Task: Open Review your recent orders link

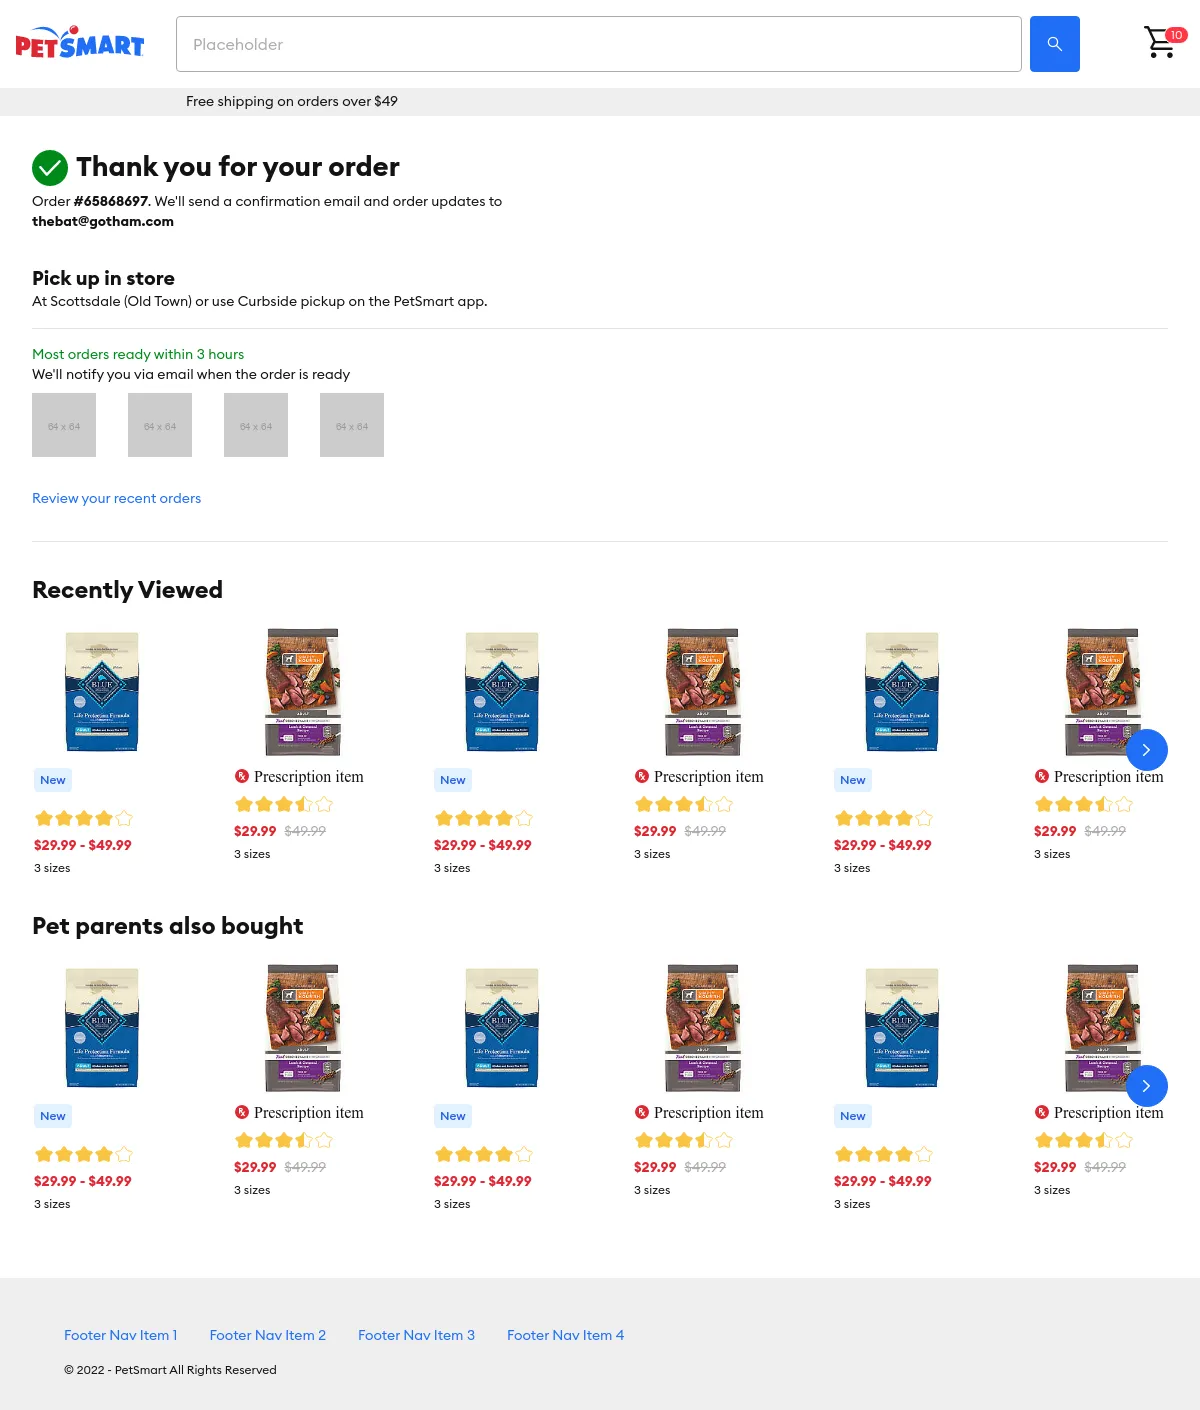Action: (x=116, y=498)
